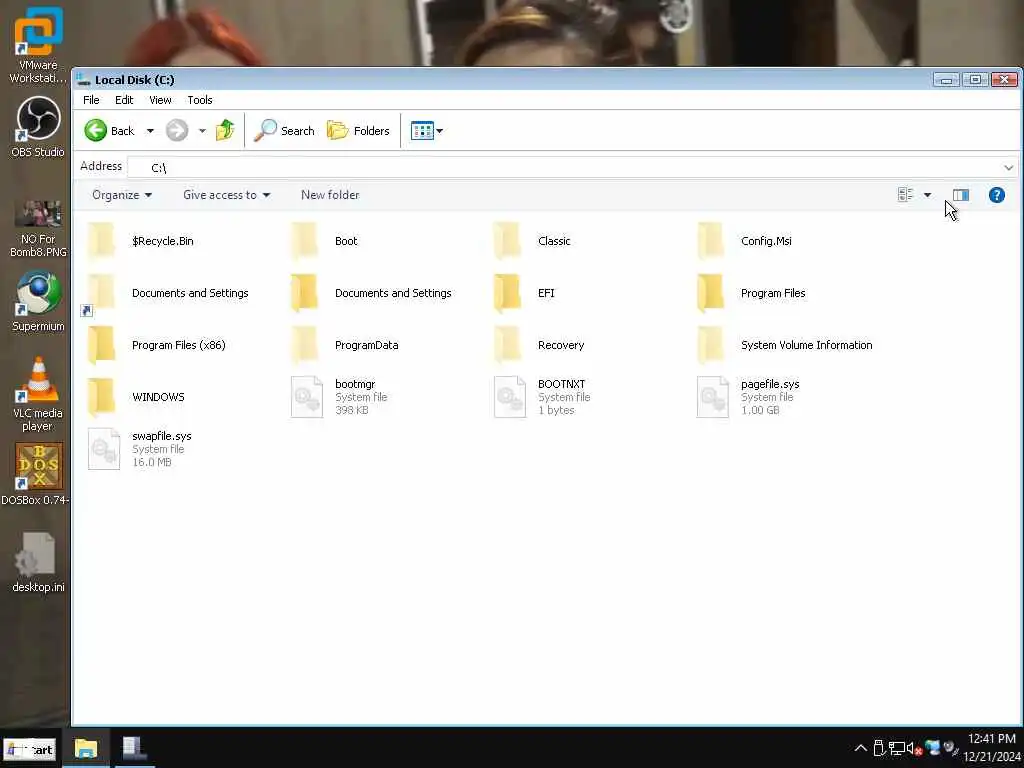This screenshot has height=768, width=1024.
Task: Select the Recovery folder
Action: tap(539, 345)
